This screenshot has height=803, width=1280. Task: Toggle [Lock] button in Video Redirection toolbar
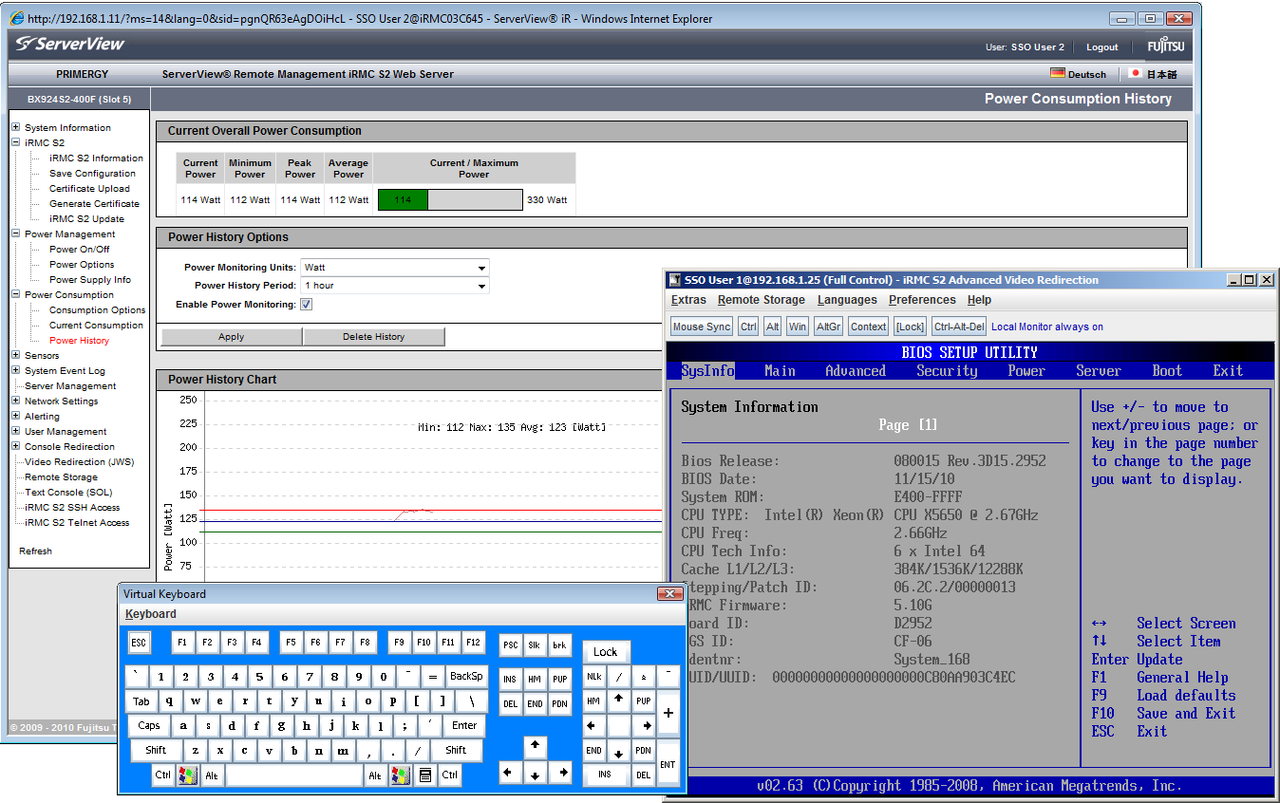pyautogui.click(x=910, y=326)
